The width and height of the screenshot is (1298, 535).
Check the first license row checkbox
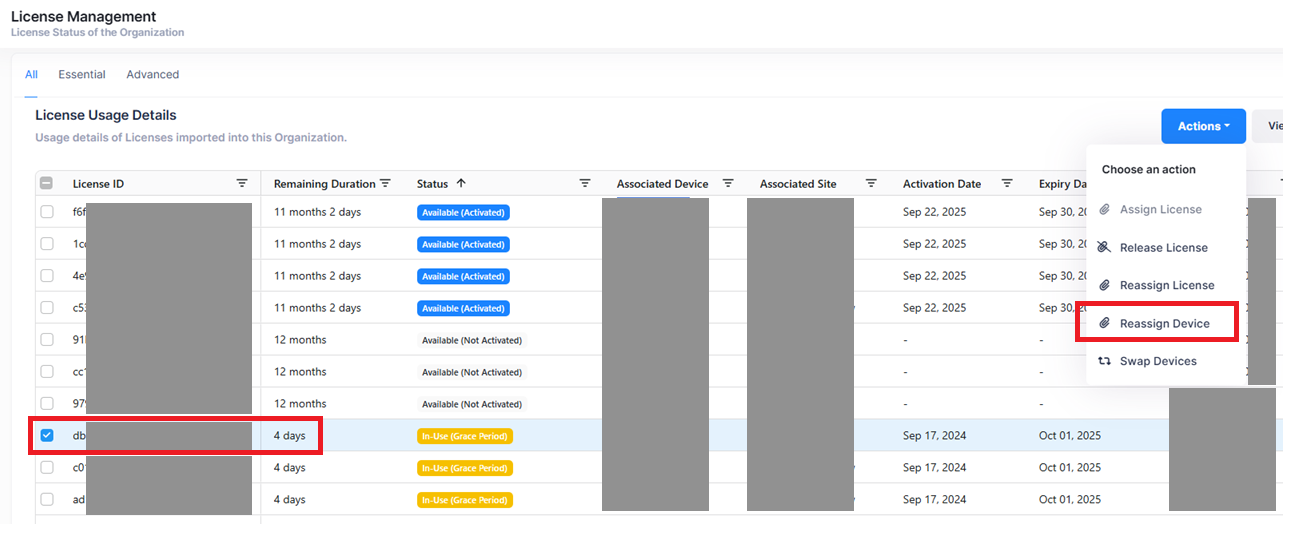(47, 212)
